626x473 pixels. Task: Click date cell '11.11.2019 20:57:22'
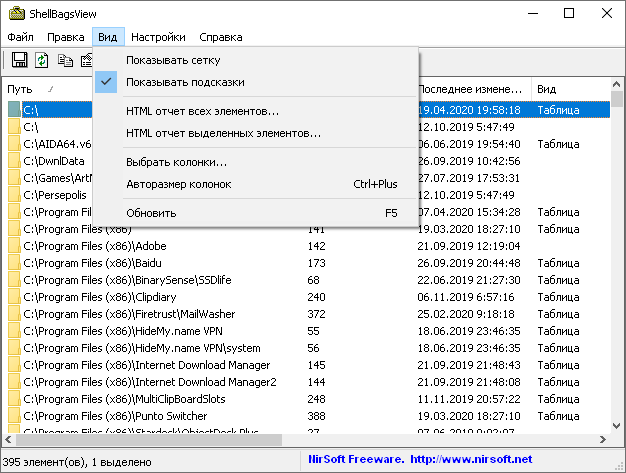coord(469,399)
